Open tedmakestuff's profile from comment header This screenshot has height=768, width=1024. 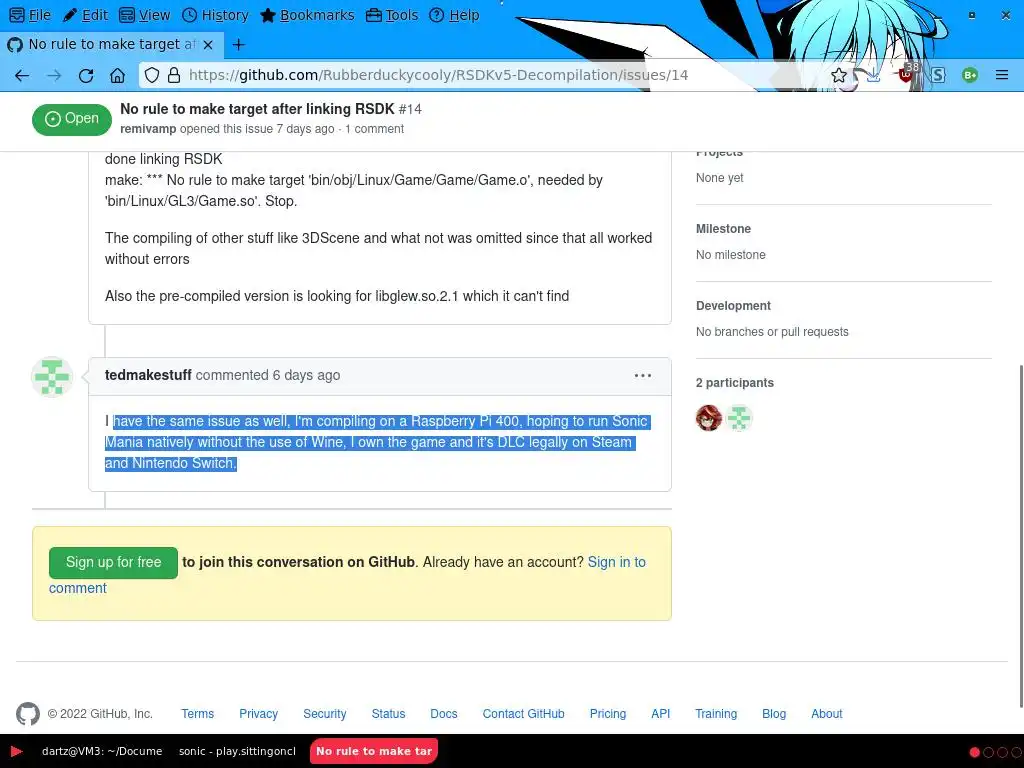148,376
